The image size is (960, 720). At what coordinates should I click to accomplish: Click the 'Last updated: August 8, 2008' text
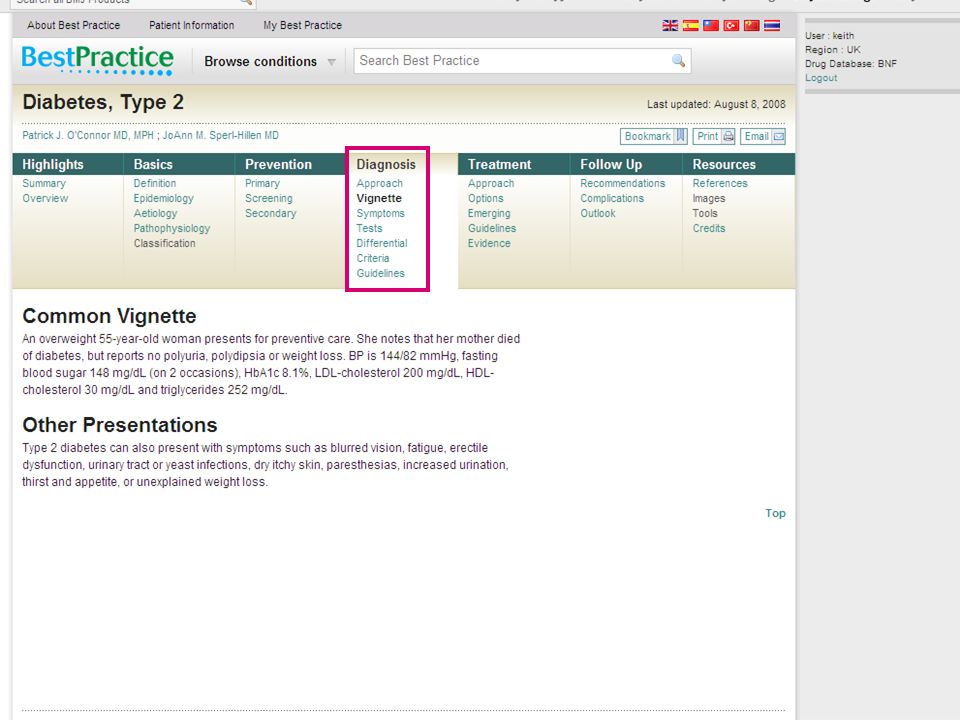[x=716, y=104]
